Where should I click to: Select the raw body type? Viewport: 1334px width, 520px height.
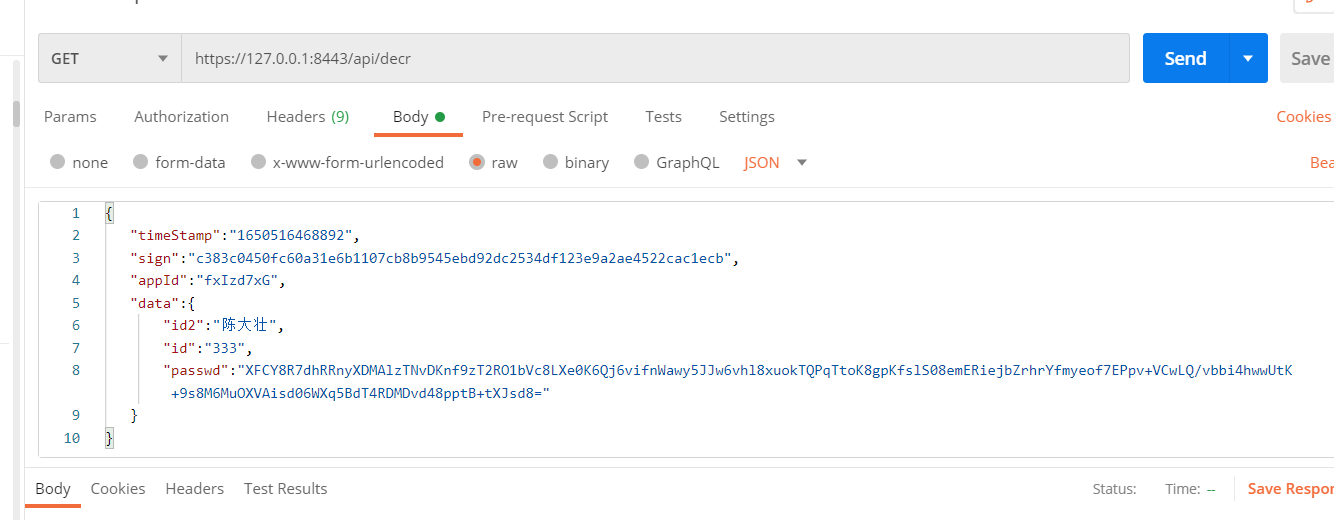point(493,162)
